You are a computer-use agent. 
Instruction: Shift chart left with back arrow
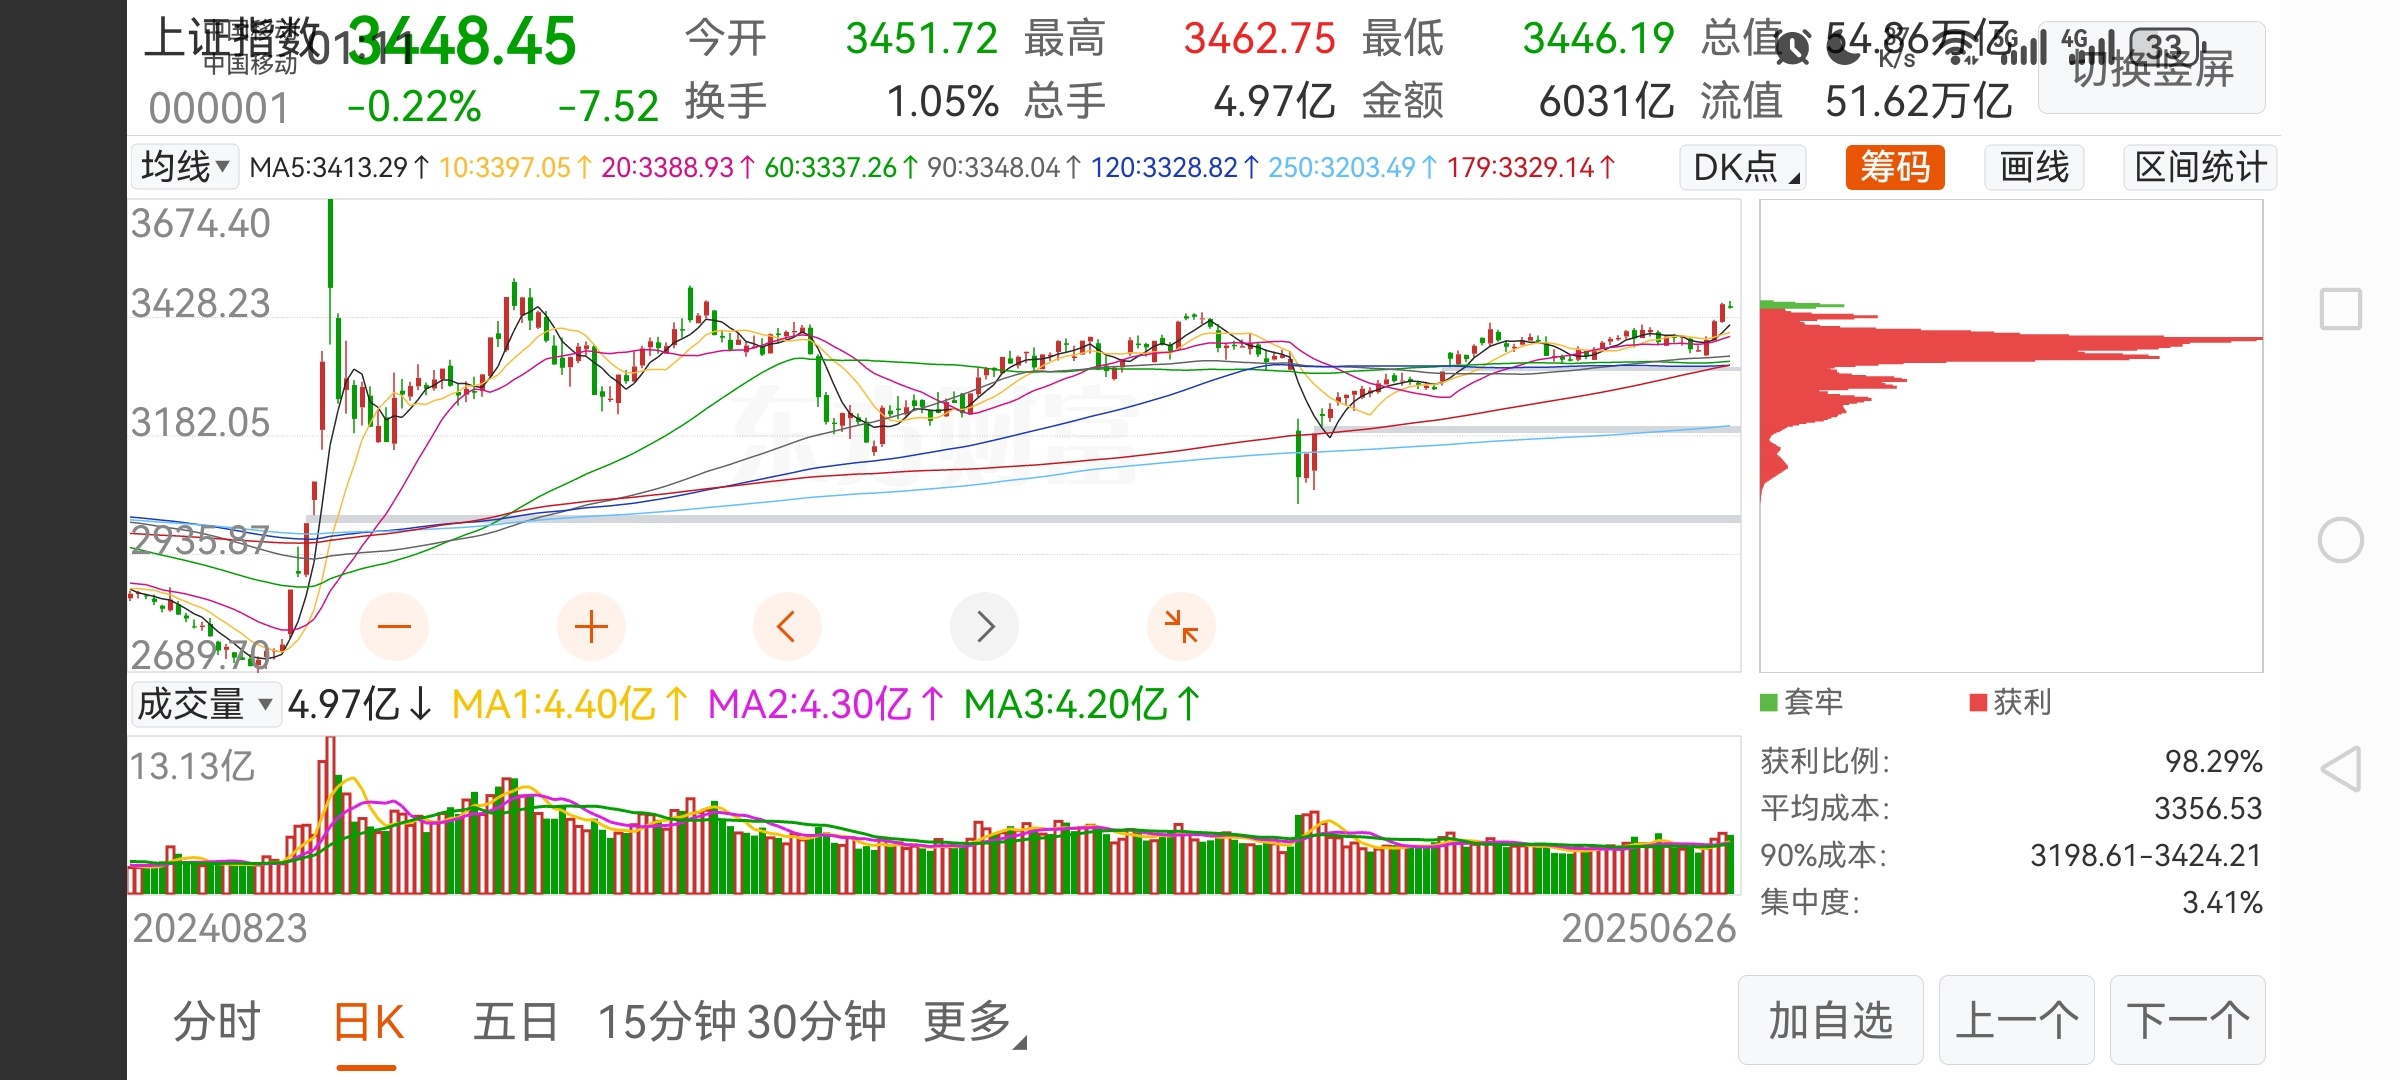[x=787, y=627]
